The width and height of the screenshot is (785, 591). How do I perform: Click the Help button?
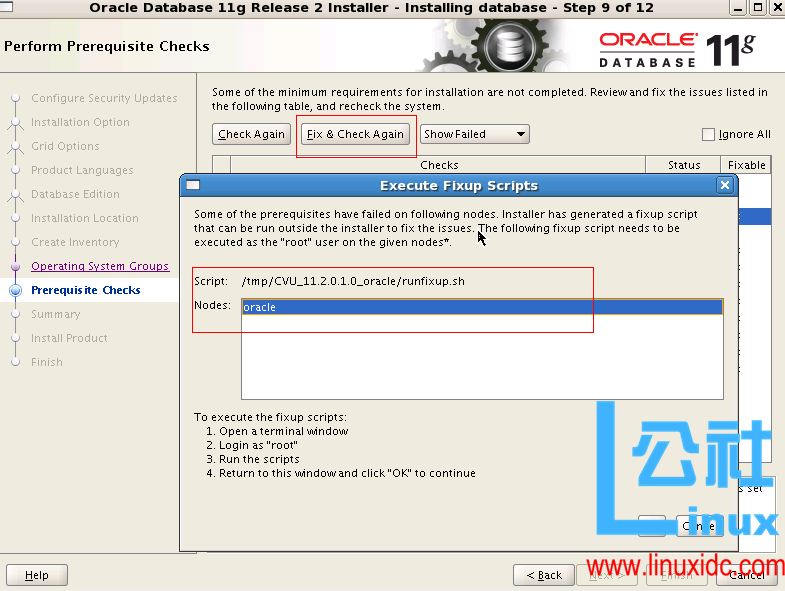tap(37, 575)
